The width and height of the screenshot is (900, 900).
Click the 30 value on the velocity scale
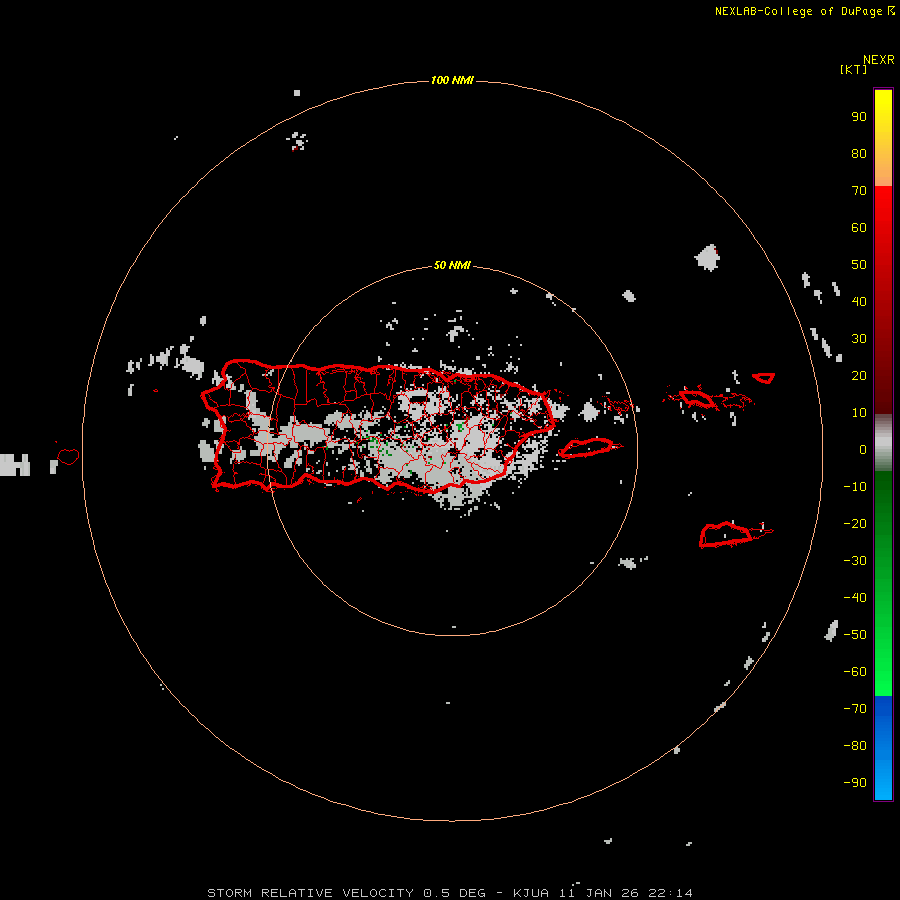(859, 339)
